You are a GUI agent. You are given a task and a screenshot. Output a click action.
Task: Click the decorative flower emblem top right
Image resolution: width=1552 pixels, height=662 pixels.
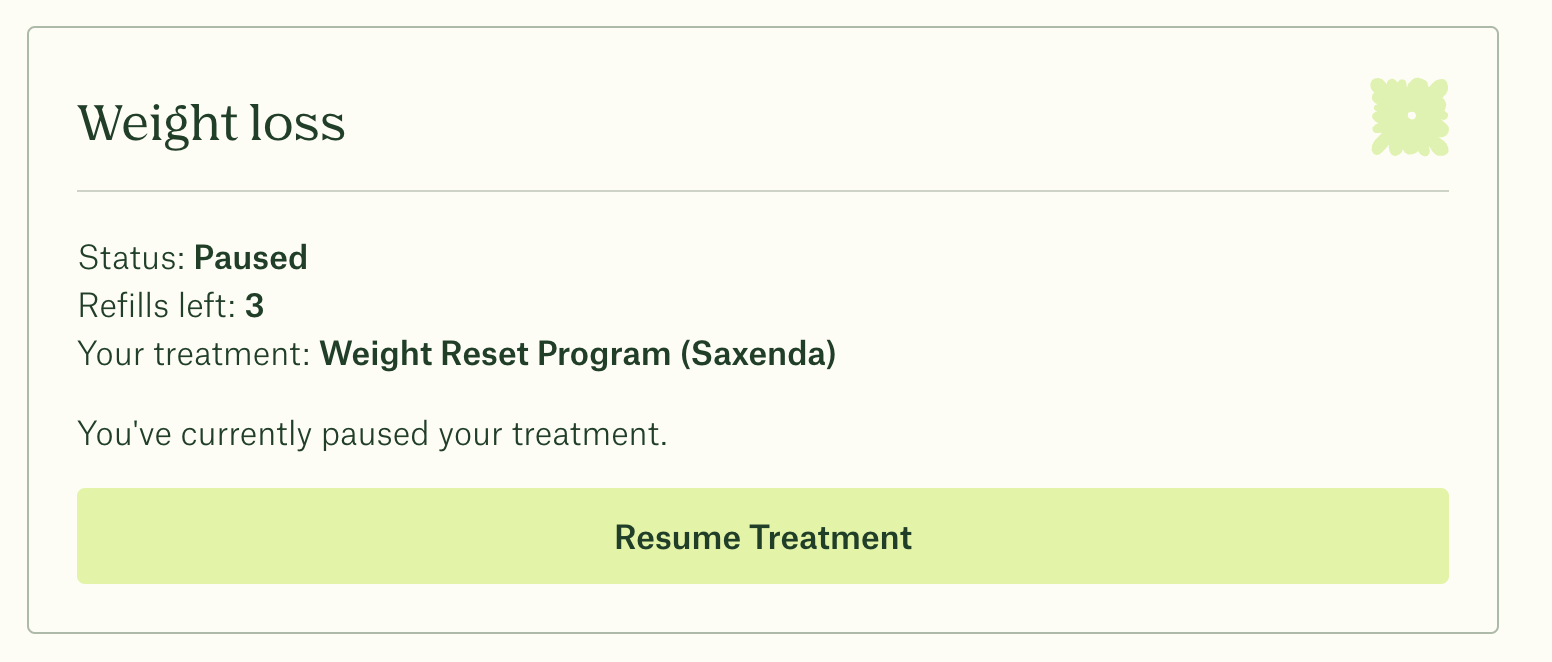click(1409, 117)
